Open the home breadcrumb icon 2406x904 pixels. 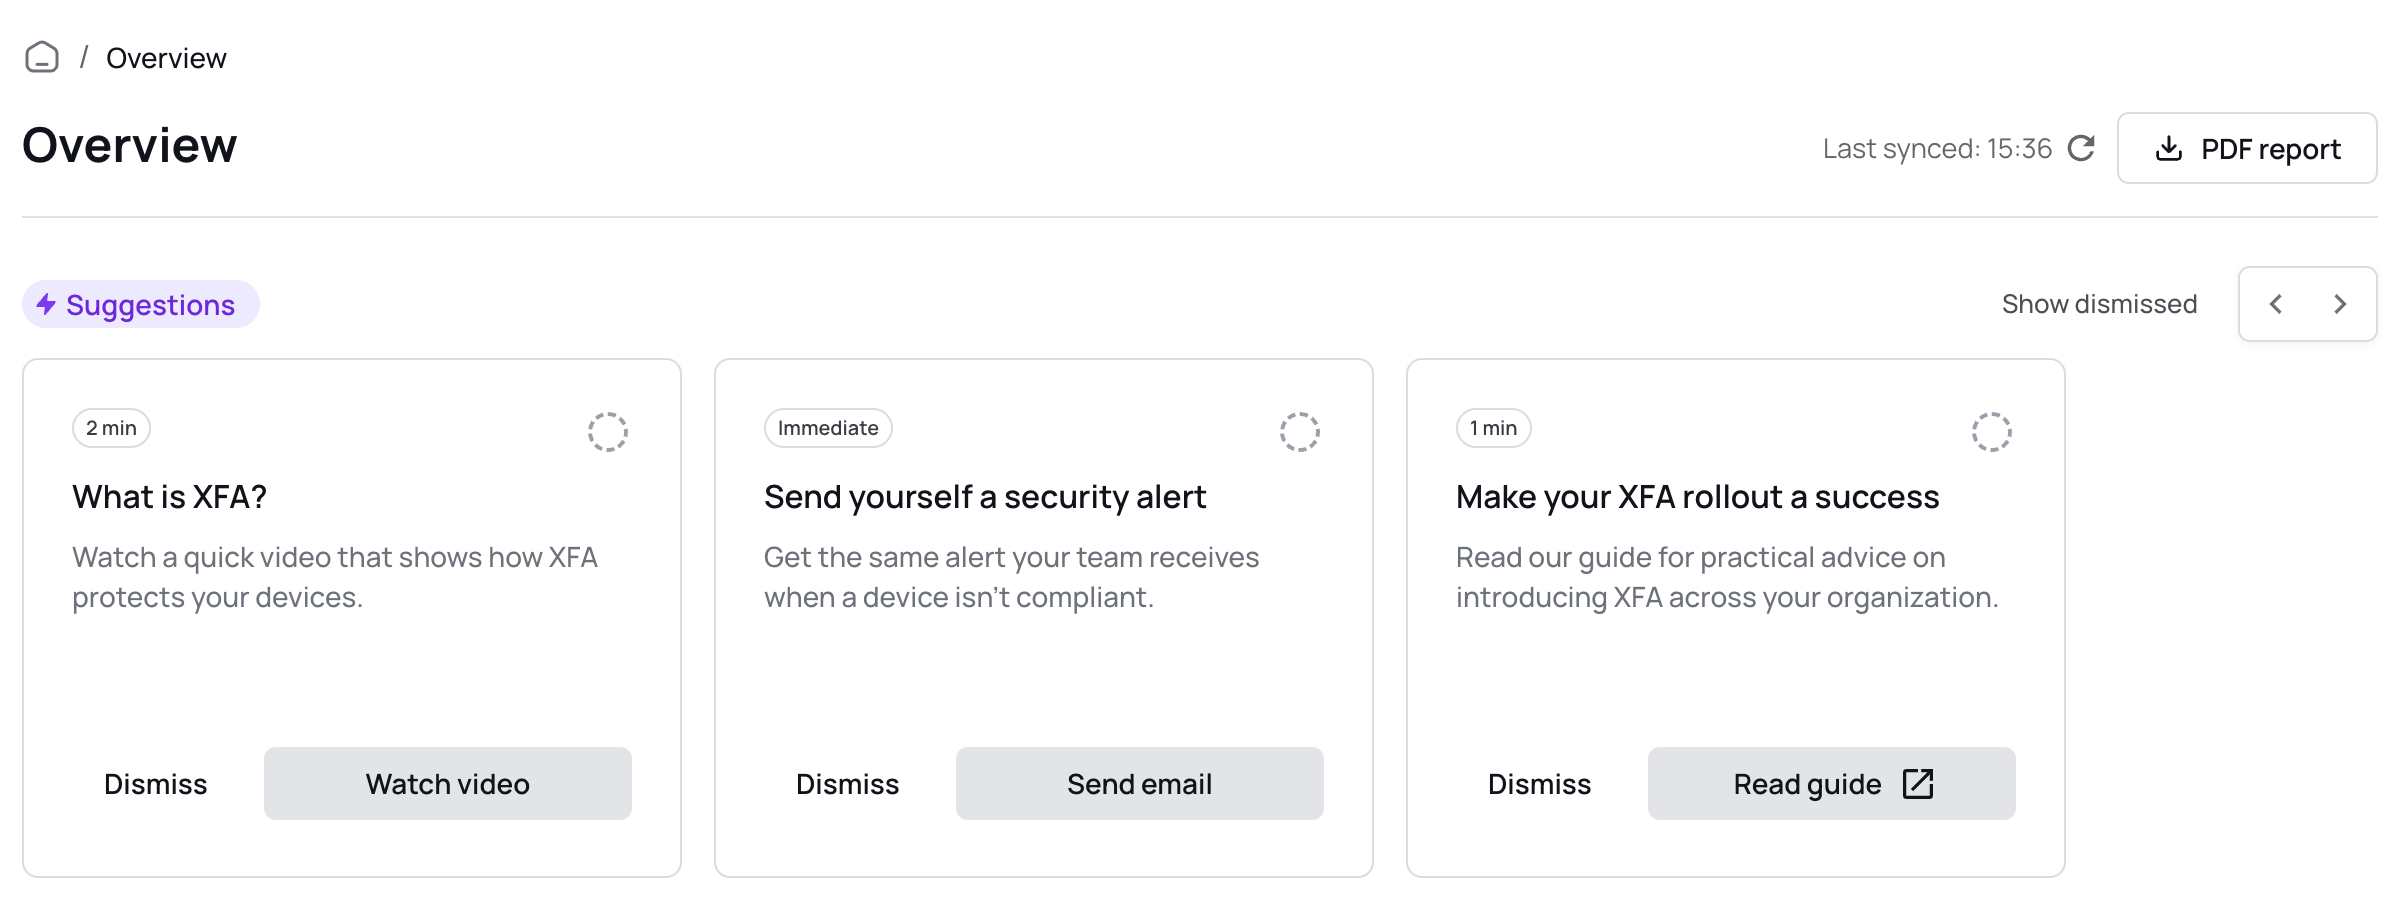pos(42,57)
